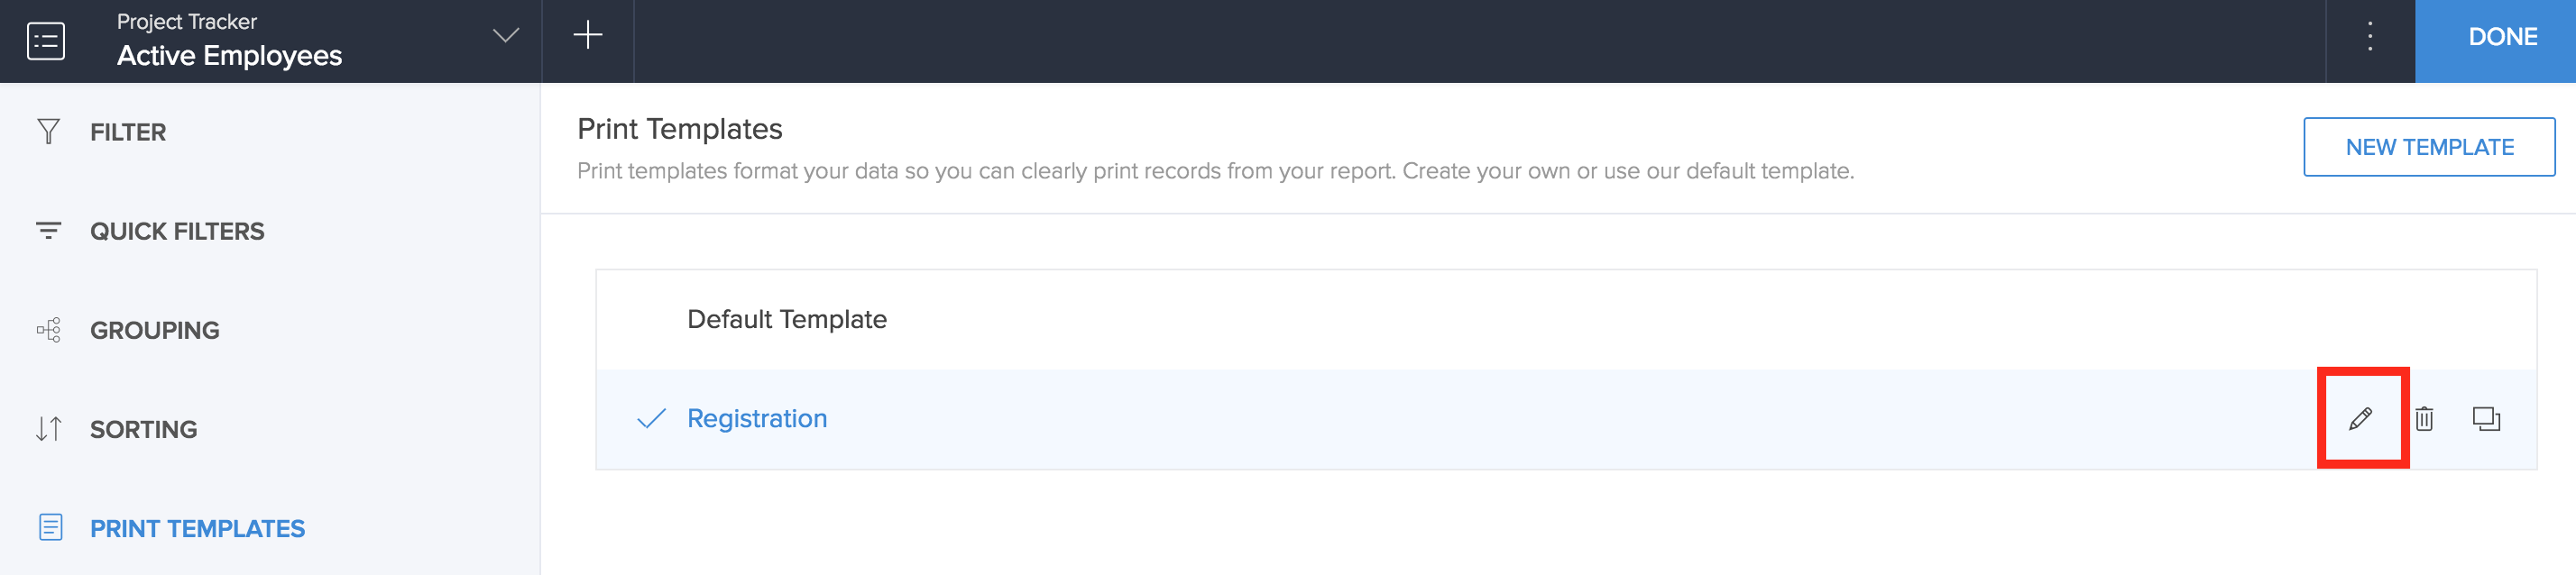
Task: Open the Registration template link
Action: [x=757, y=418]
